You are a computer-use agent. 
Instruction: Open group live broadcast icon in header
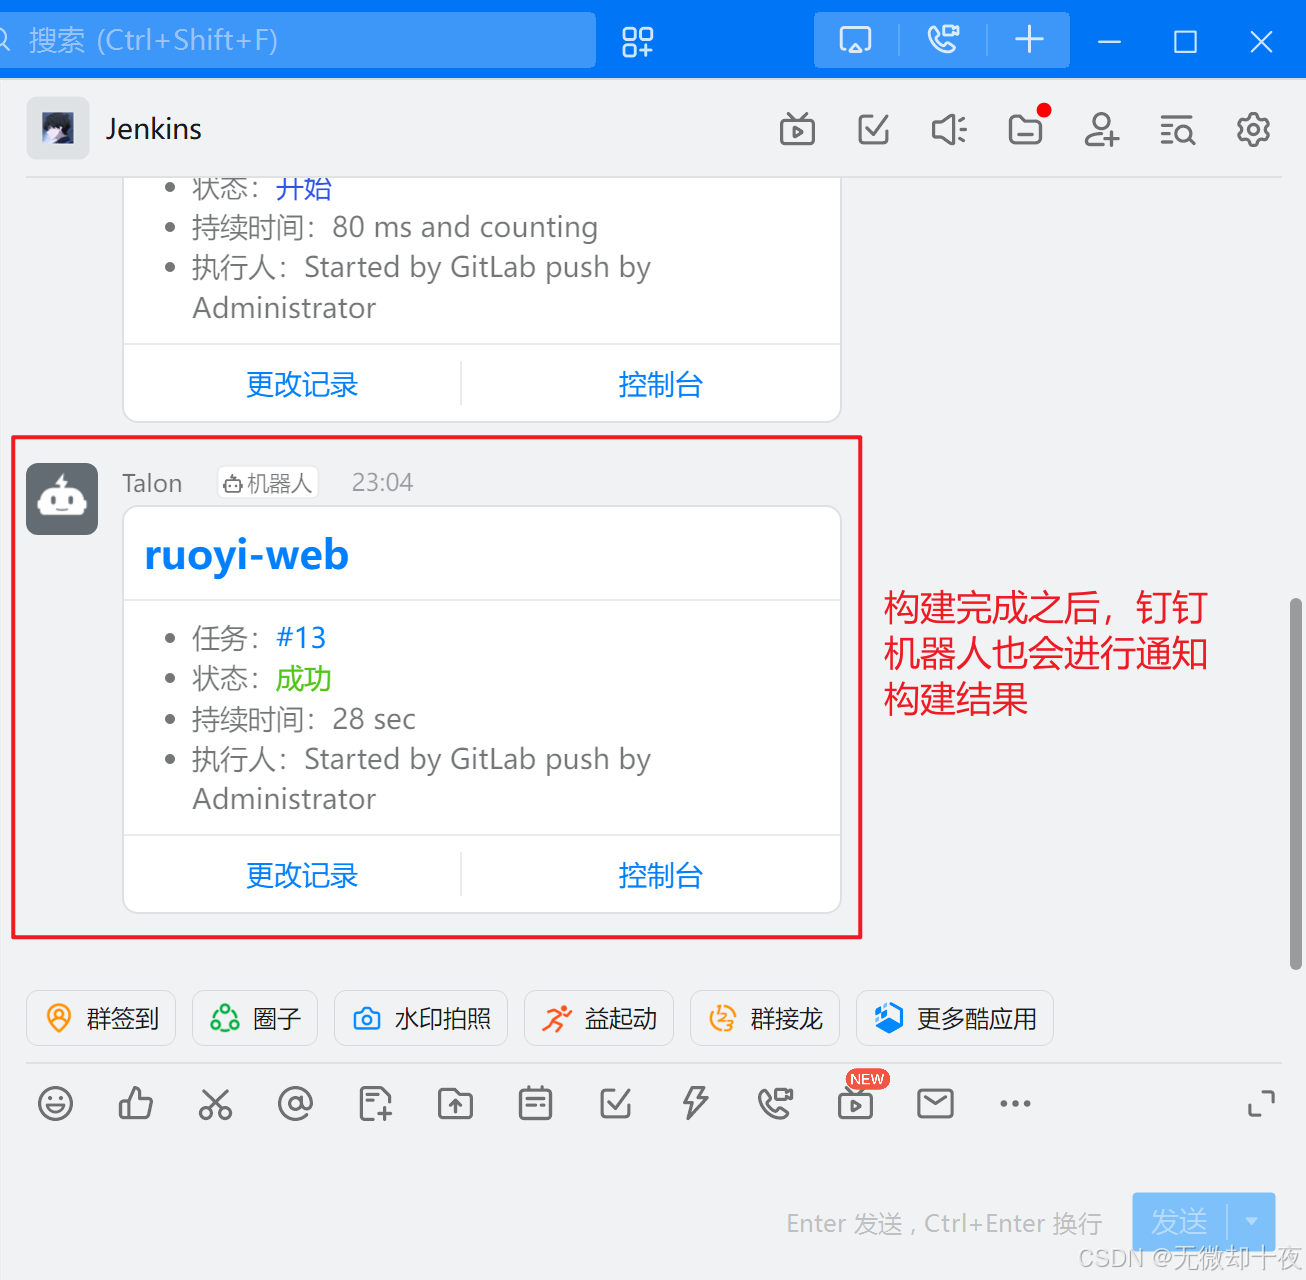pyautogui.click(x=797, y=129)
